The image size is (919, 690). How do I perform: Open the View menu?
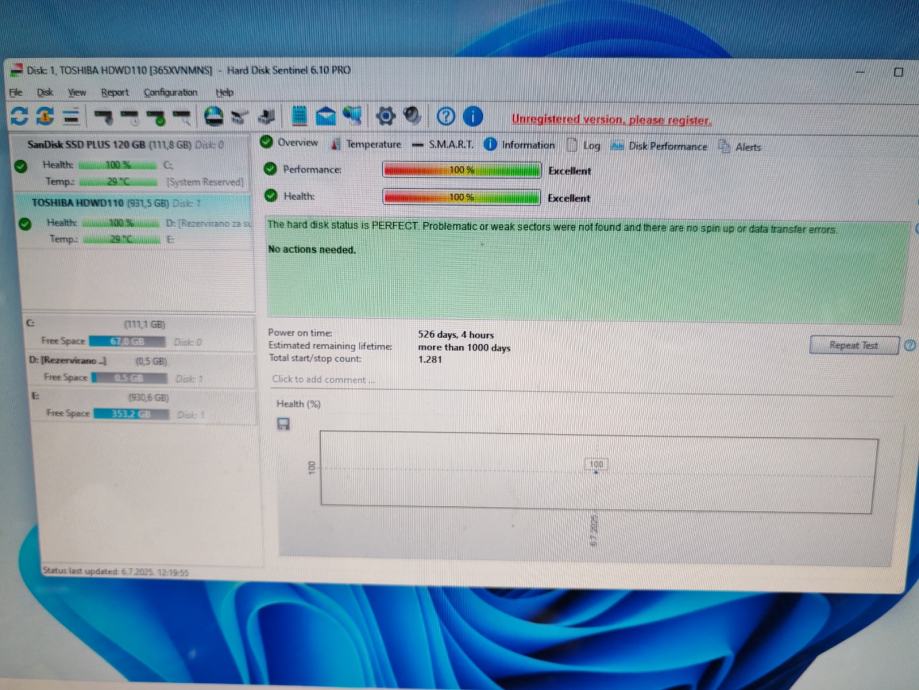click(77, 92)
